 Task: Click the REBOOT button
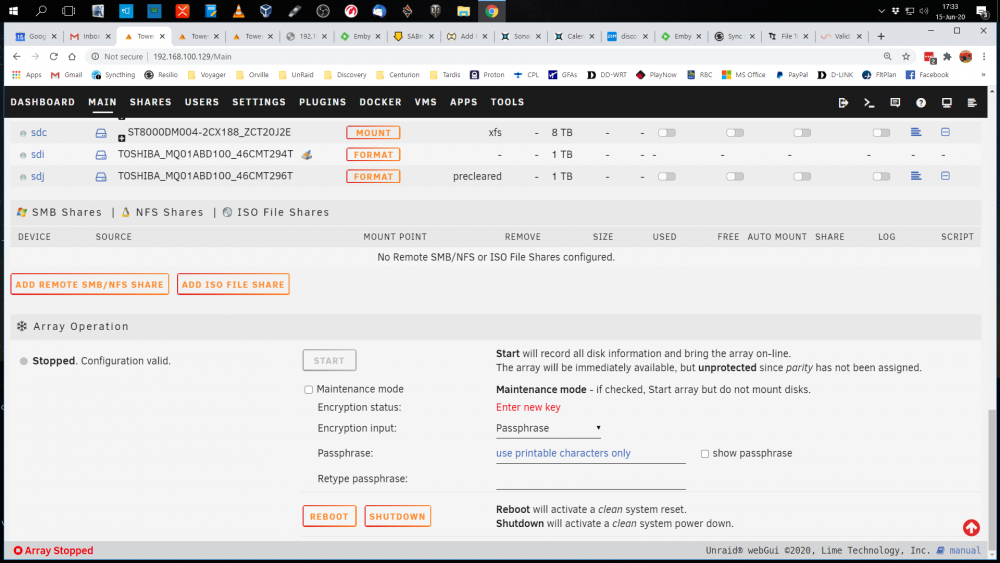click(x=329, y=516)
